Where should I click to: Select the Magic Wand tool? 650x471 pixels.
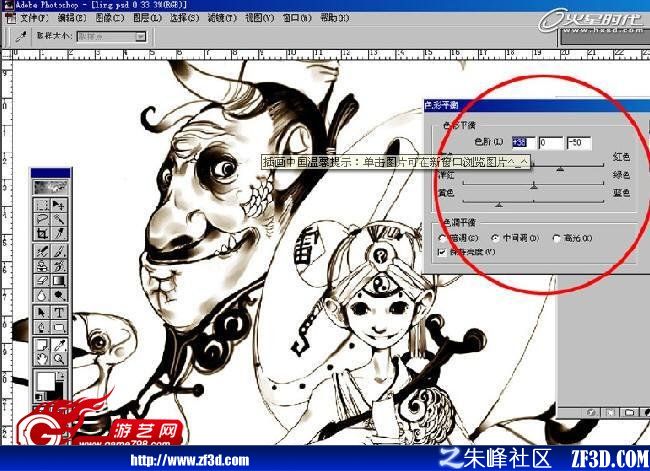[x=58, y=219]
